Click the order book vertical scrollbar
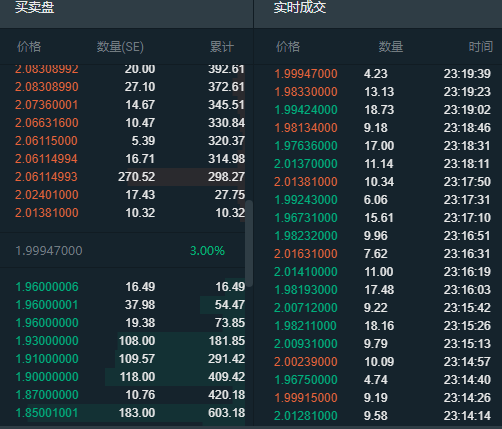This screenshot has height=429, width=502. tap(249, 243)
